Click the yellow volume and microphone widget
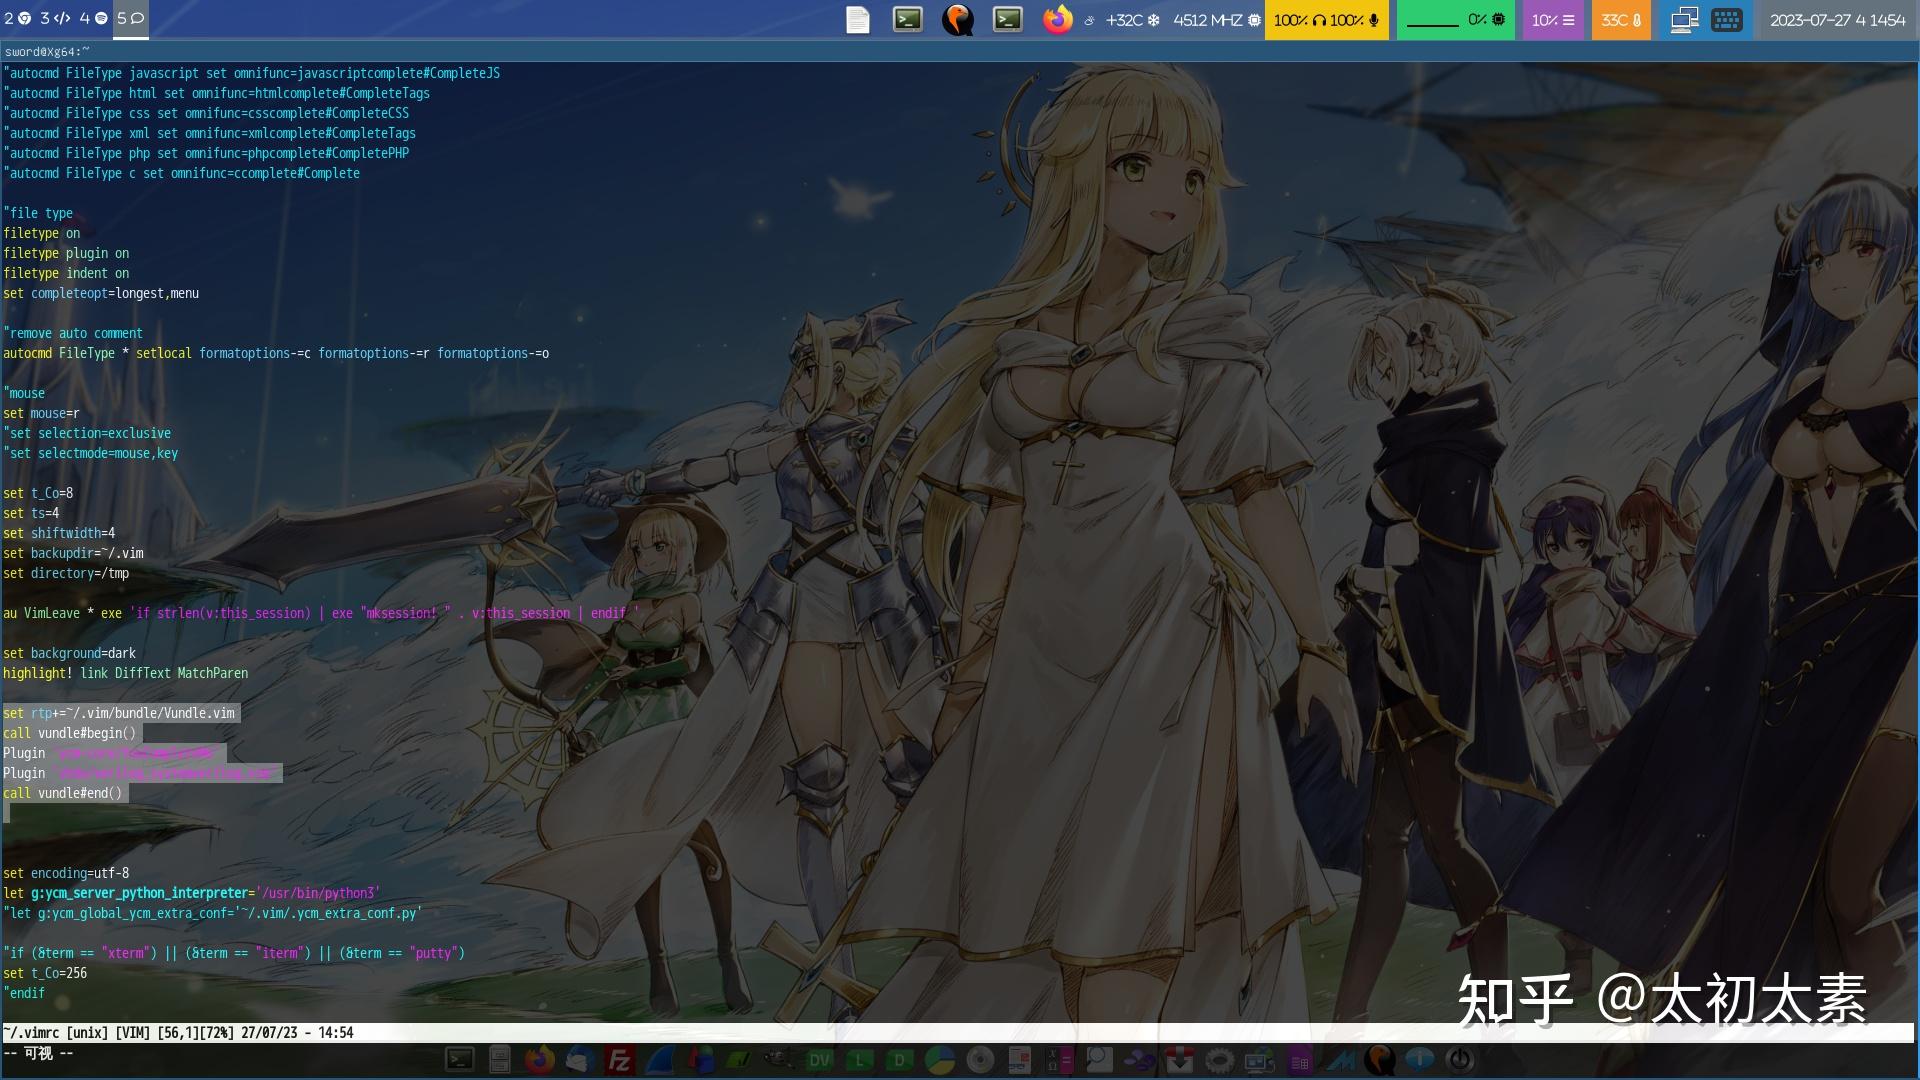The width and height of the screenshot is (1920, 1080). pos(1326,19)
